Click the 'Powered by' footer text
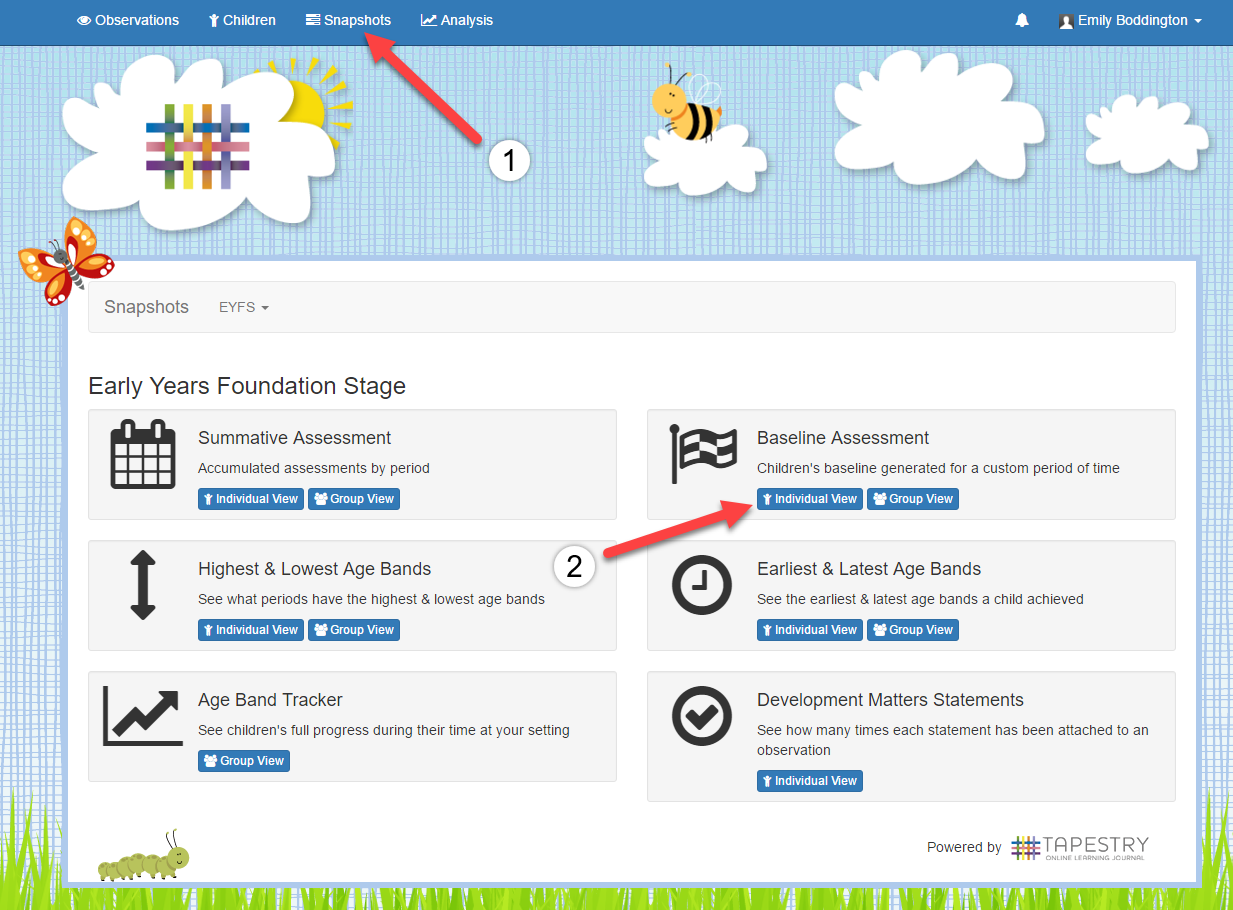The height and width of the screenshot is (910, 1233). (964, 848)
